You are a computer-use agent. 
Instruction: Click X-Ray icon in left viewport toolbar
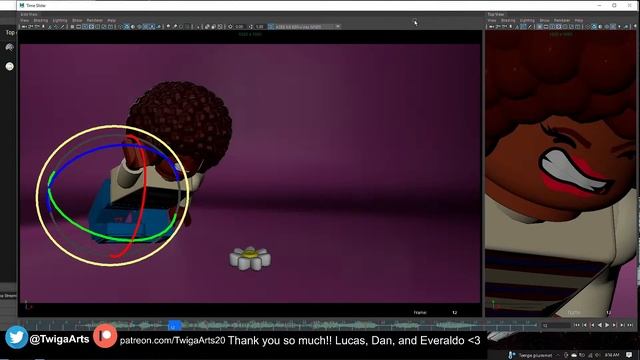click(207, 27)
